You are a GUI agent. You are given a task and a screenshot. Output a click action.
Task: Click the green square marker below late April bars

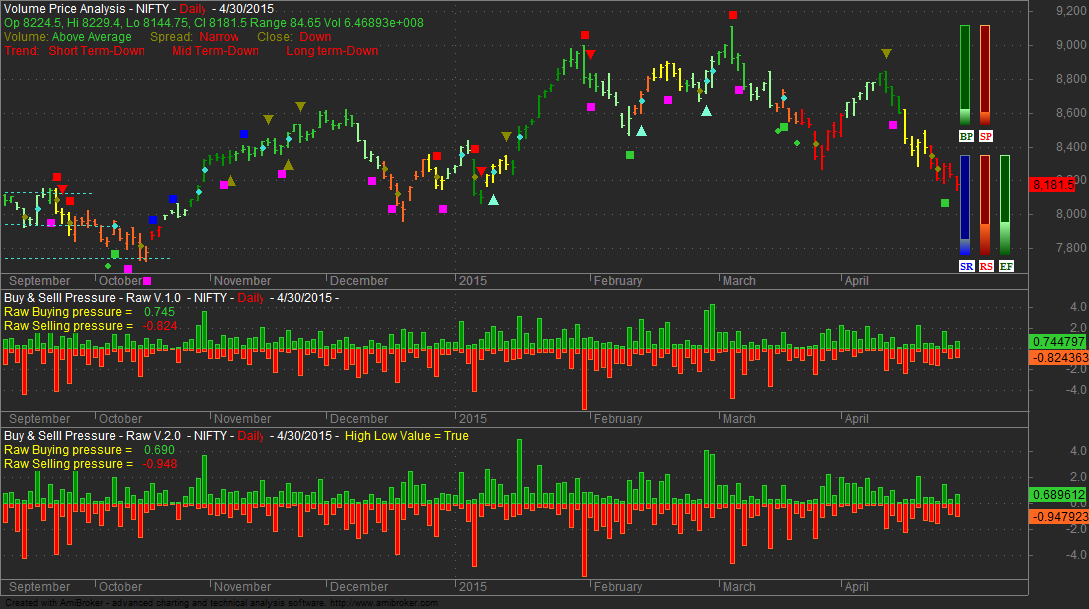point(945,203)
